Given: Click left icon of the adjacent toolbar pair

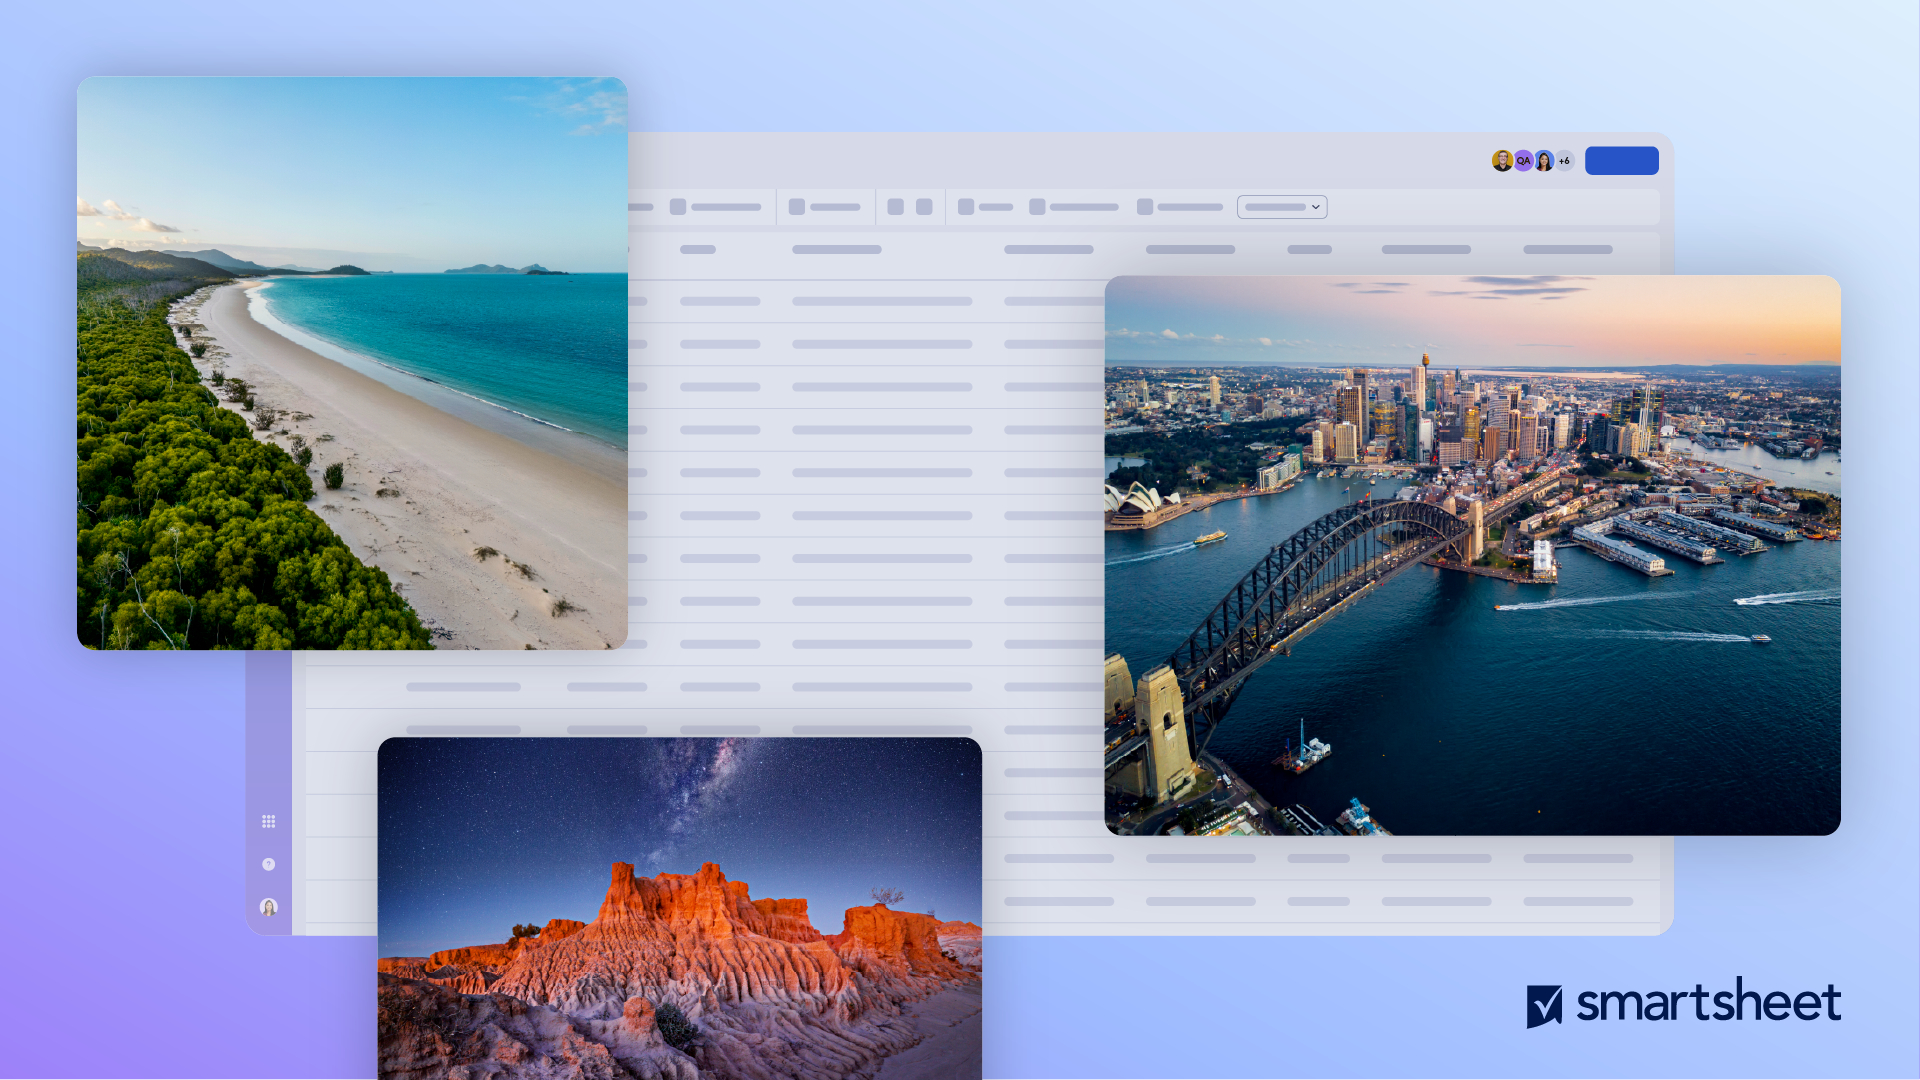Looking at the screenshot, I should click(x=896, y=207).
